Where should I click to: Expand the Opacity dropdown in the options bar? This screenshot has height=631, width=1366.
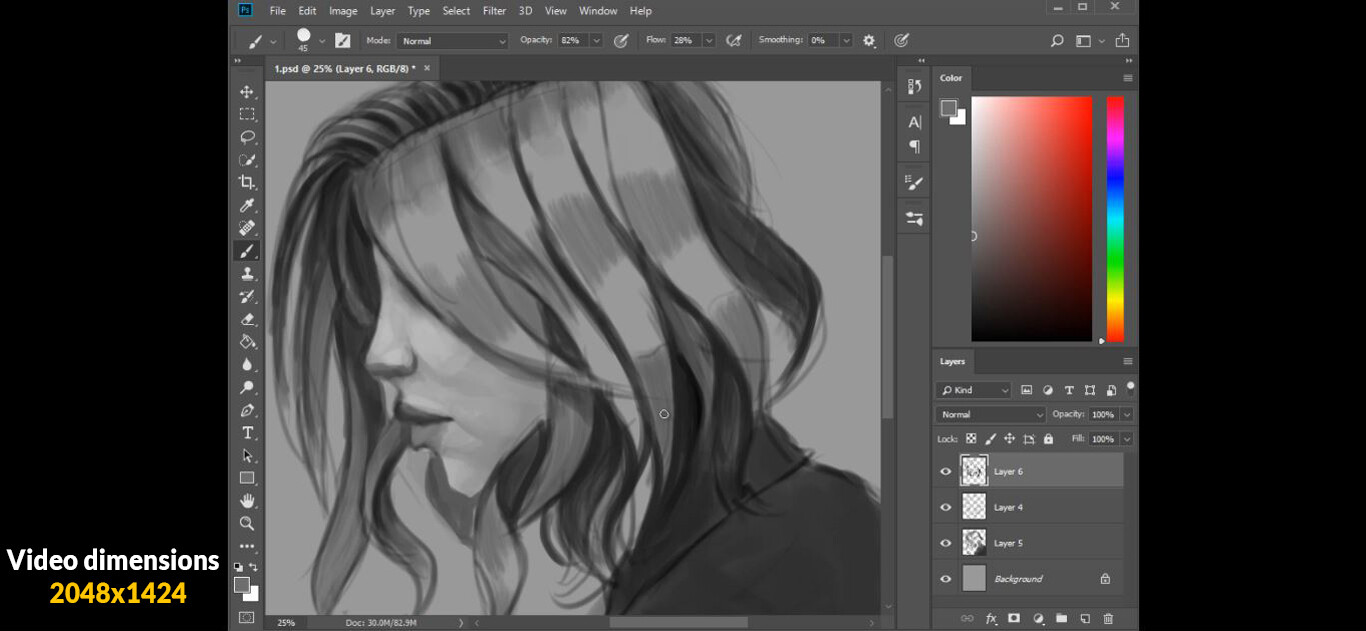[596, 40]
